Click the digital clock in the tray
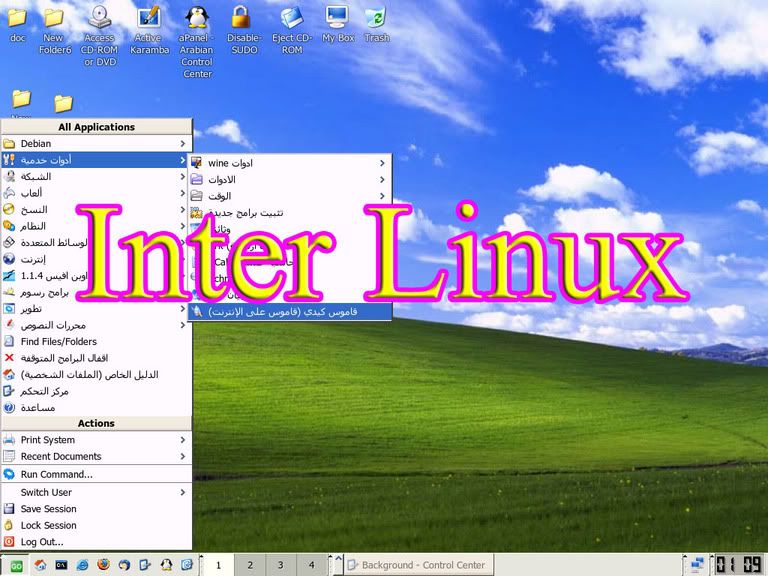The height and width of the screenshot is (576, 768). click(738, 565)
